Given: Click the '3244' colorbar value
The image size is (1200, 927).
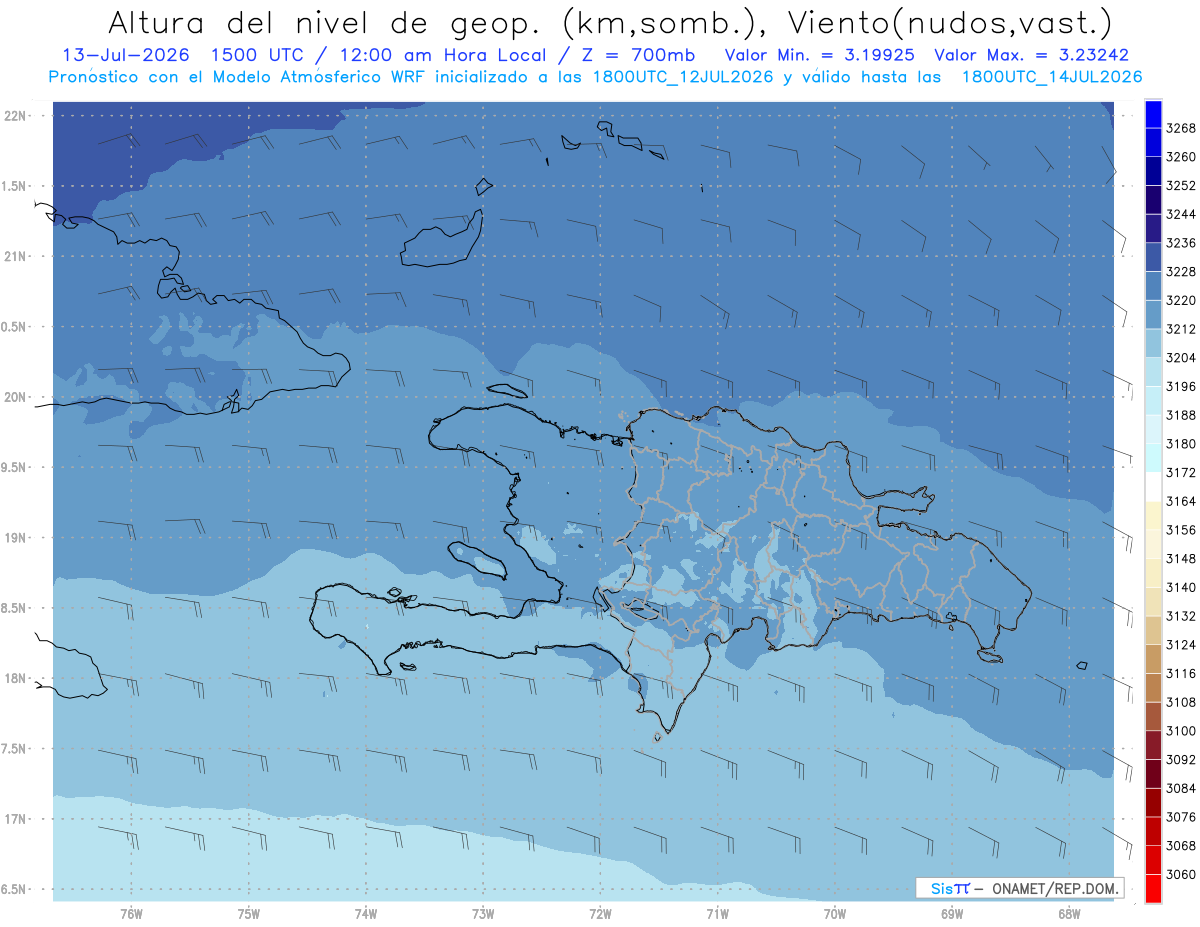Looking at the screenshot, I should pos(1181,214).
